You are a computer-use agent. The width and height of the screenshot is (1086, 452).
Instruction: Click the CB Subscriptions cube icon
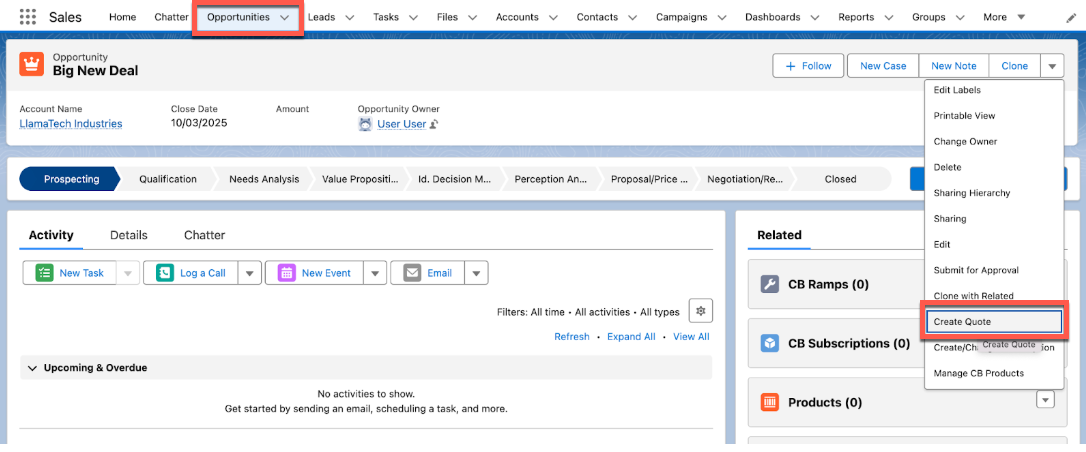click(769, 343)
